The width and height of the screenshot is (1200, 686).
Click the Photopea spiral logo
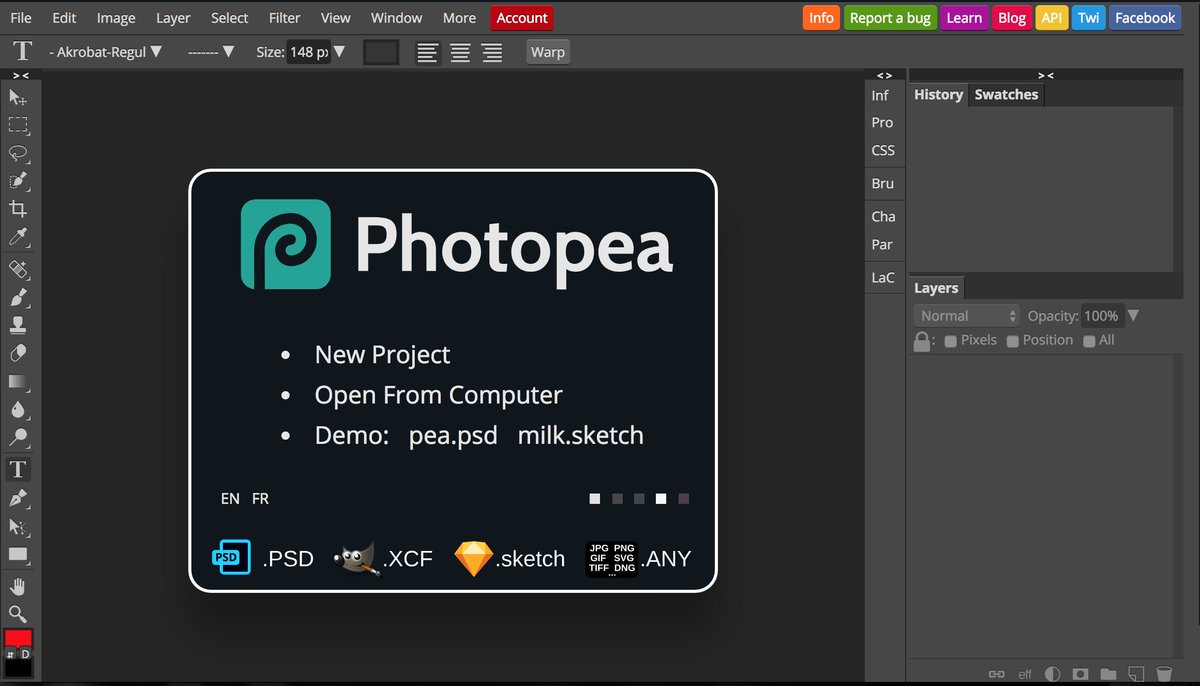click(x=286, y=244)
